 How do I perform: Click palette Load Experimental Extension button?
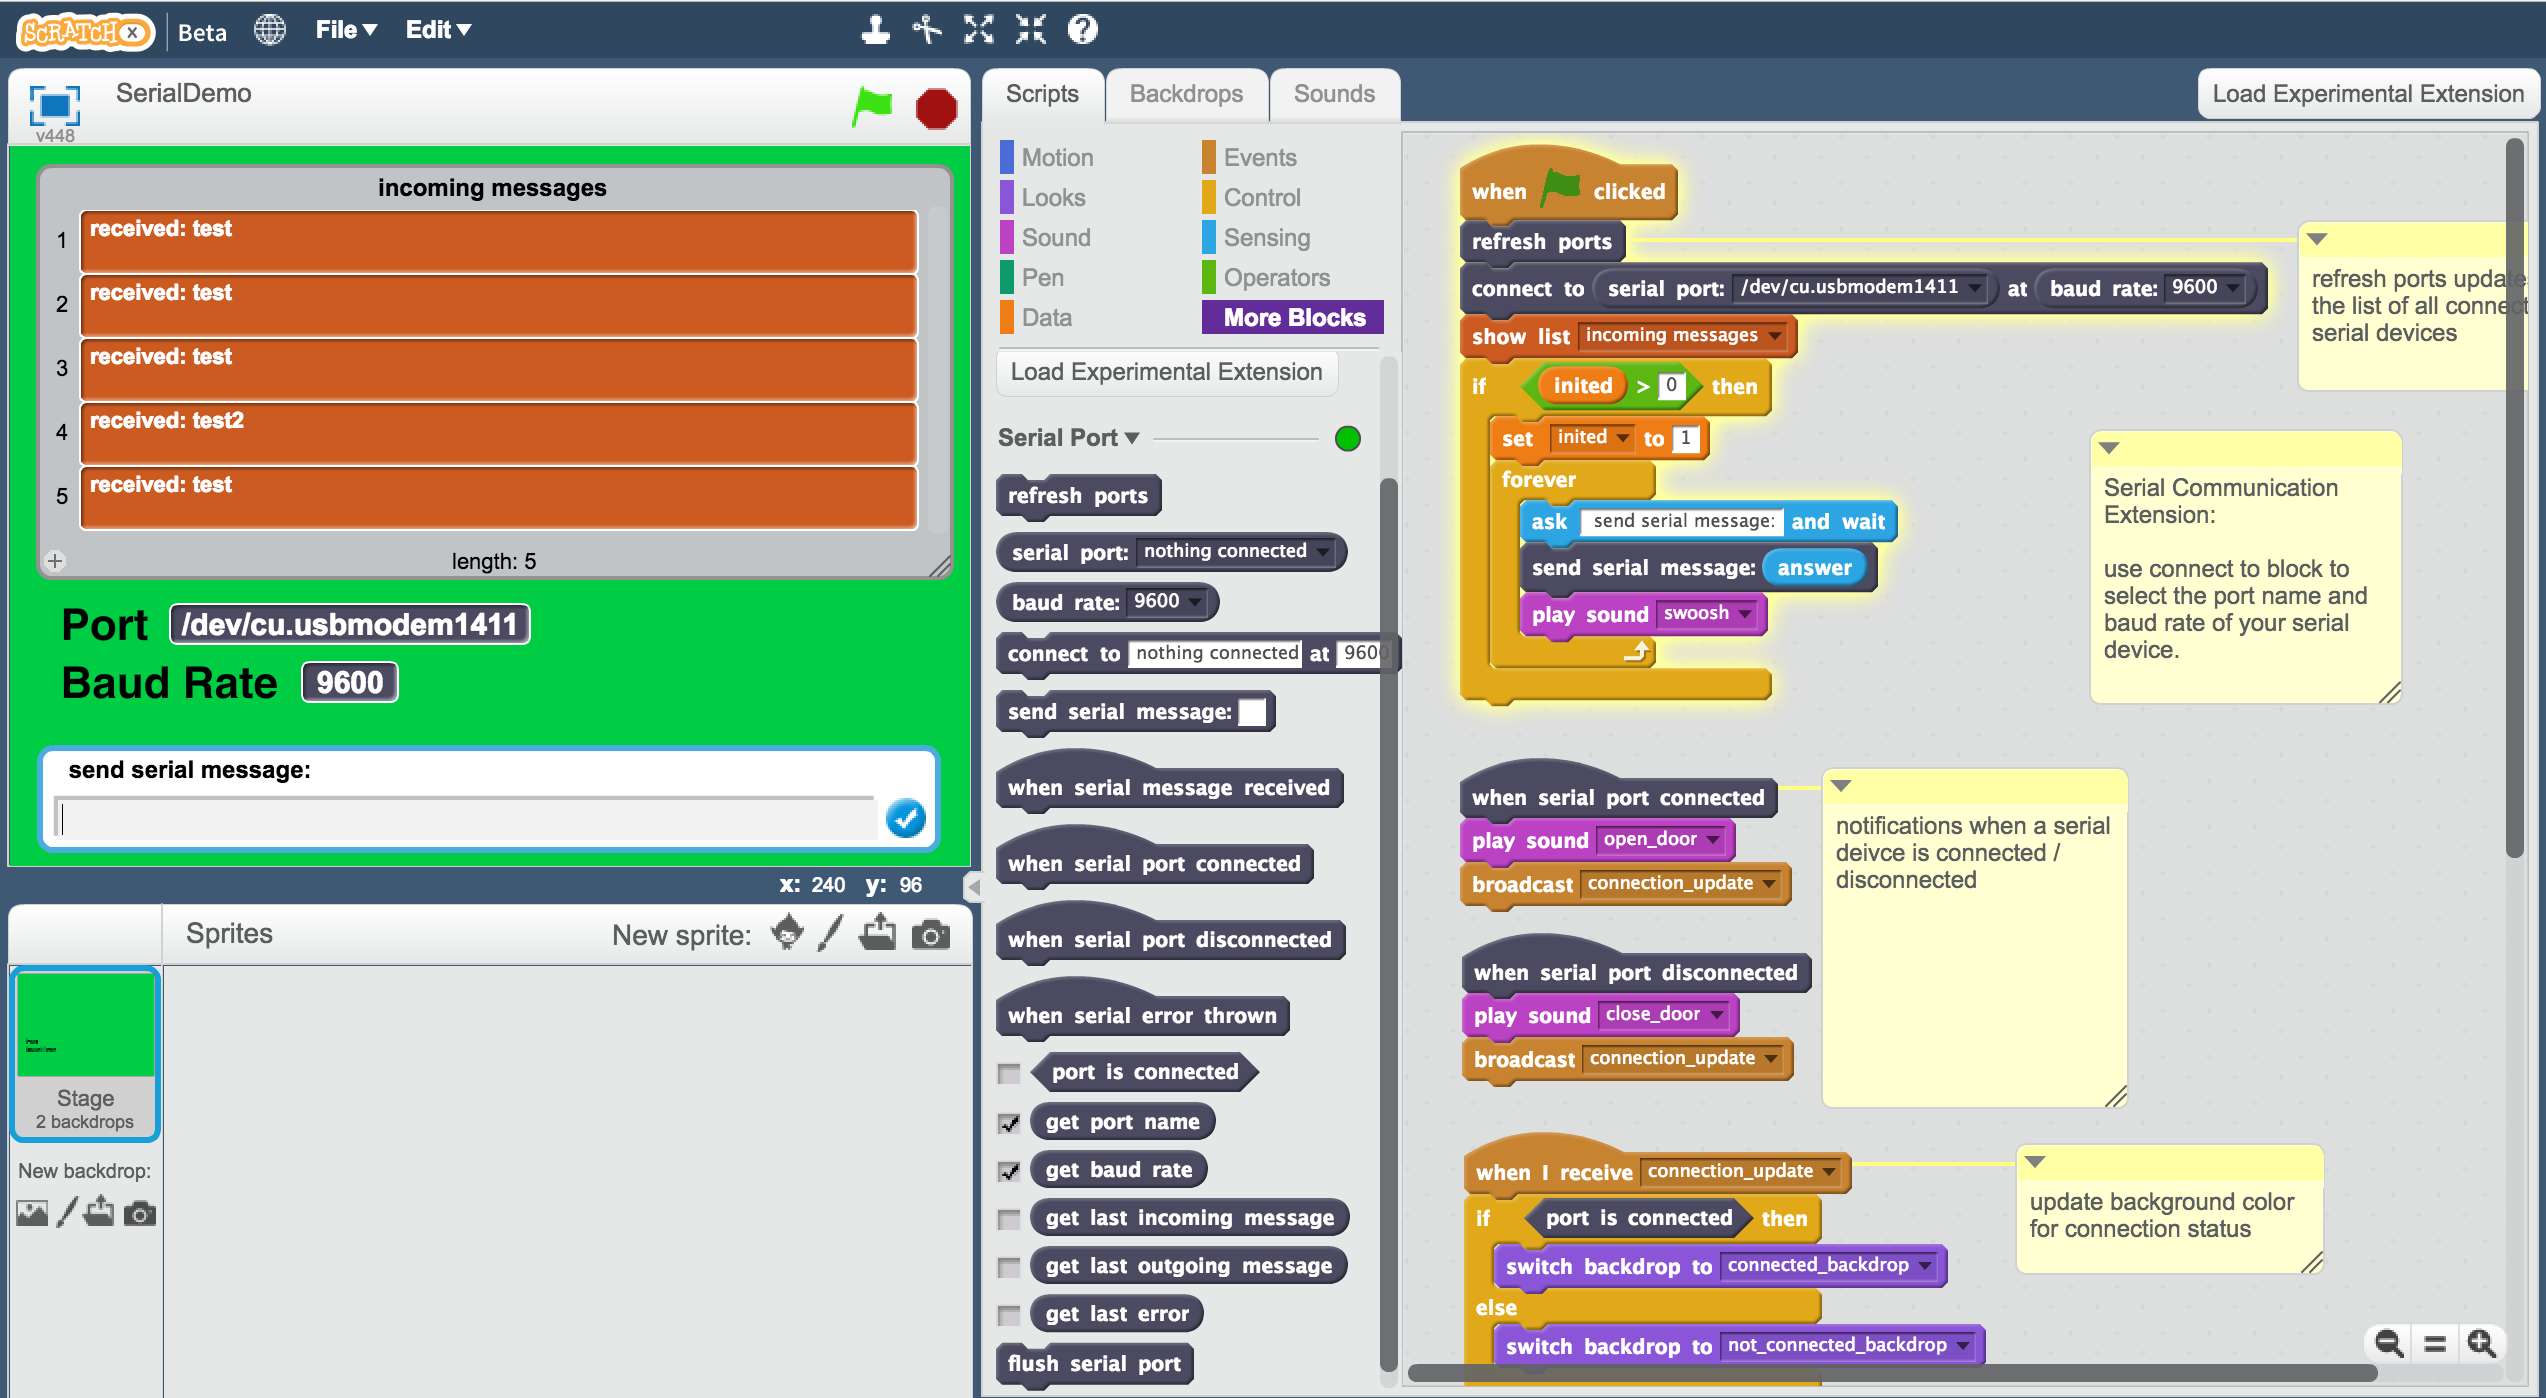point(1166,372)
